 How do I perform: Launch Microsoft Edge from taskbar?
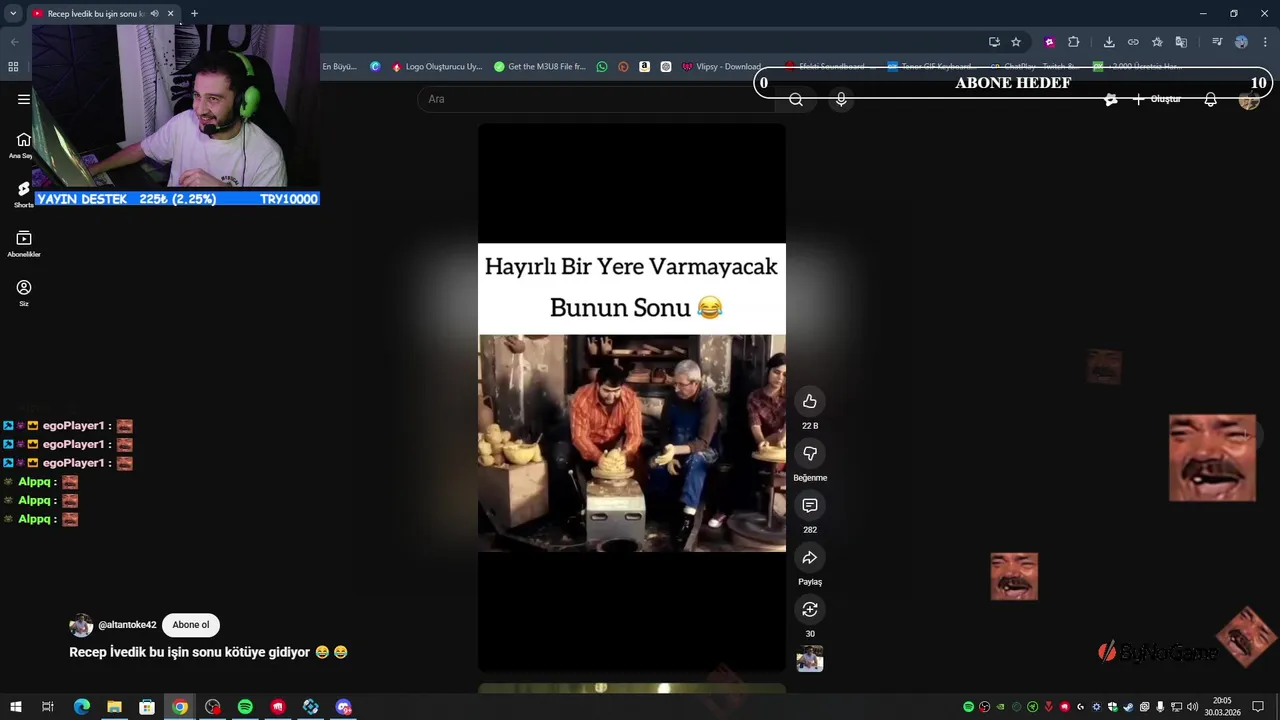(x=82, y=707)
